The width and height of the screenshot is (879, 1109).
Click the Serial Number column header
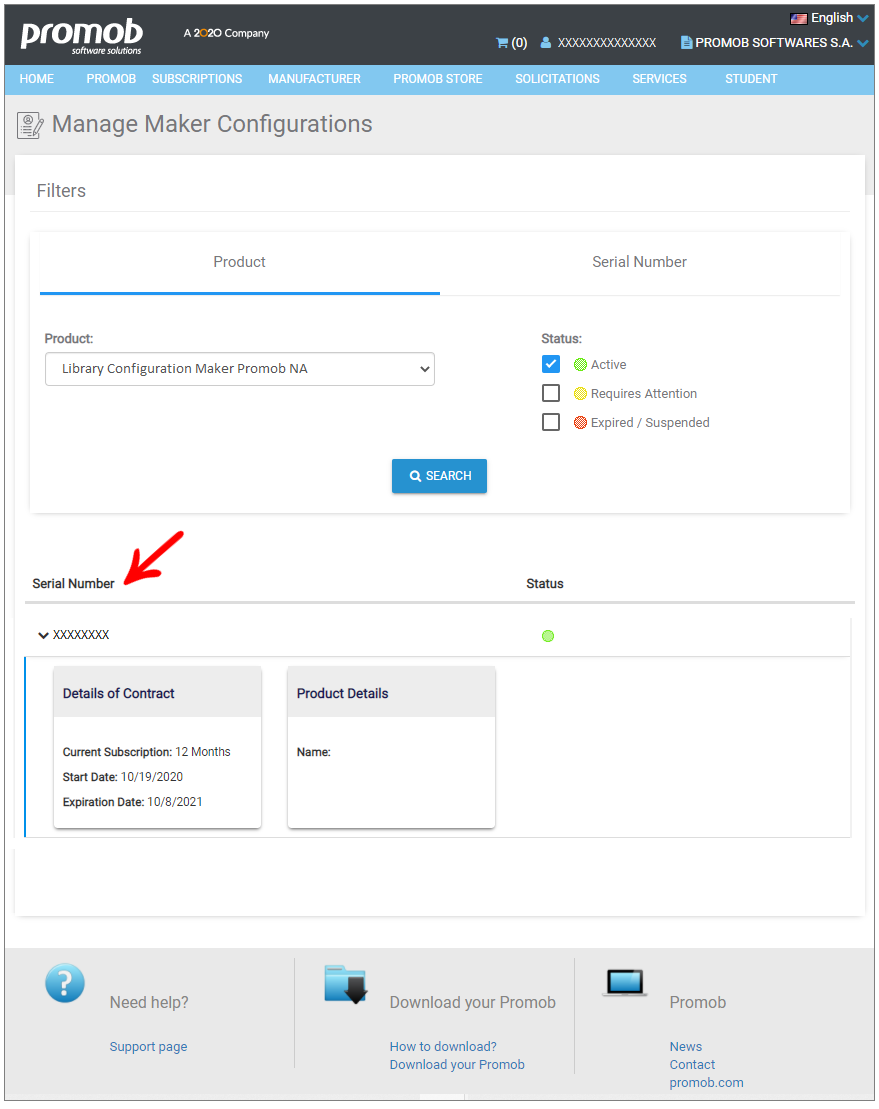[x=74, y=584]
